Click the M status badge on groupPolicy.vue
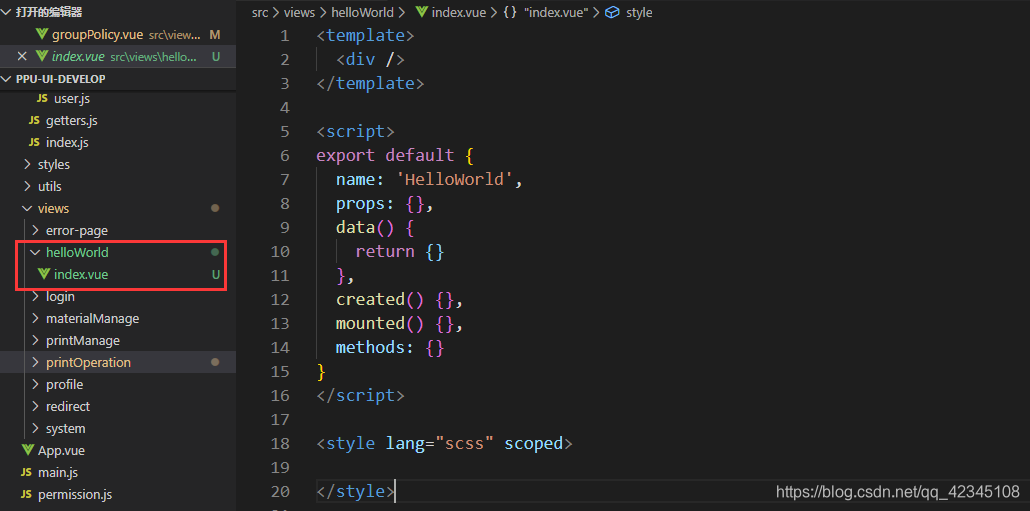Viewport: 1030px width, 511px height. pos(215,34)
